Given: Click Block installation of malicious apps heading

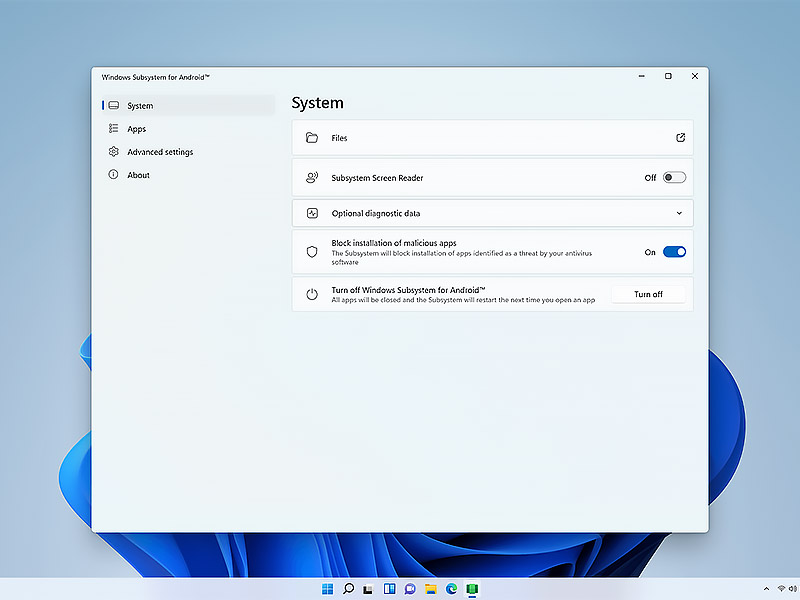Looking at the screenshot, I should coord(394,243).
